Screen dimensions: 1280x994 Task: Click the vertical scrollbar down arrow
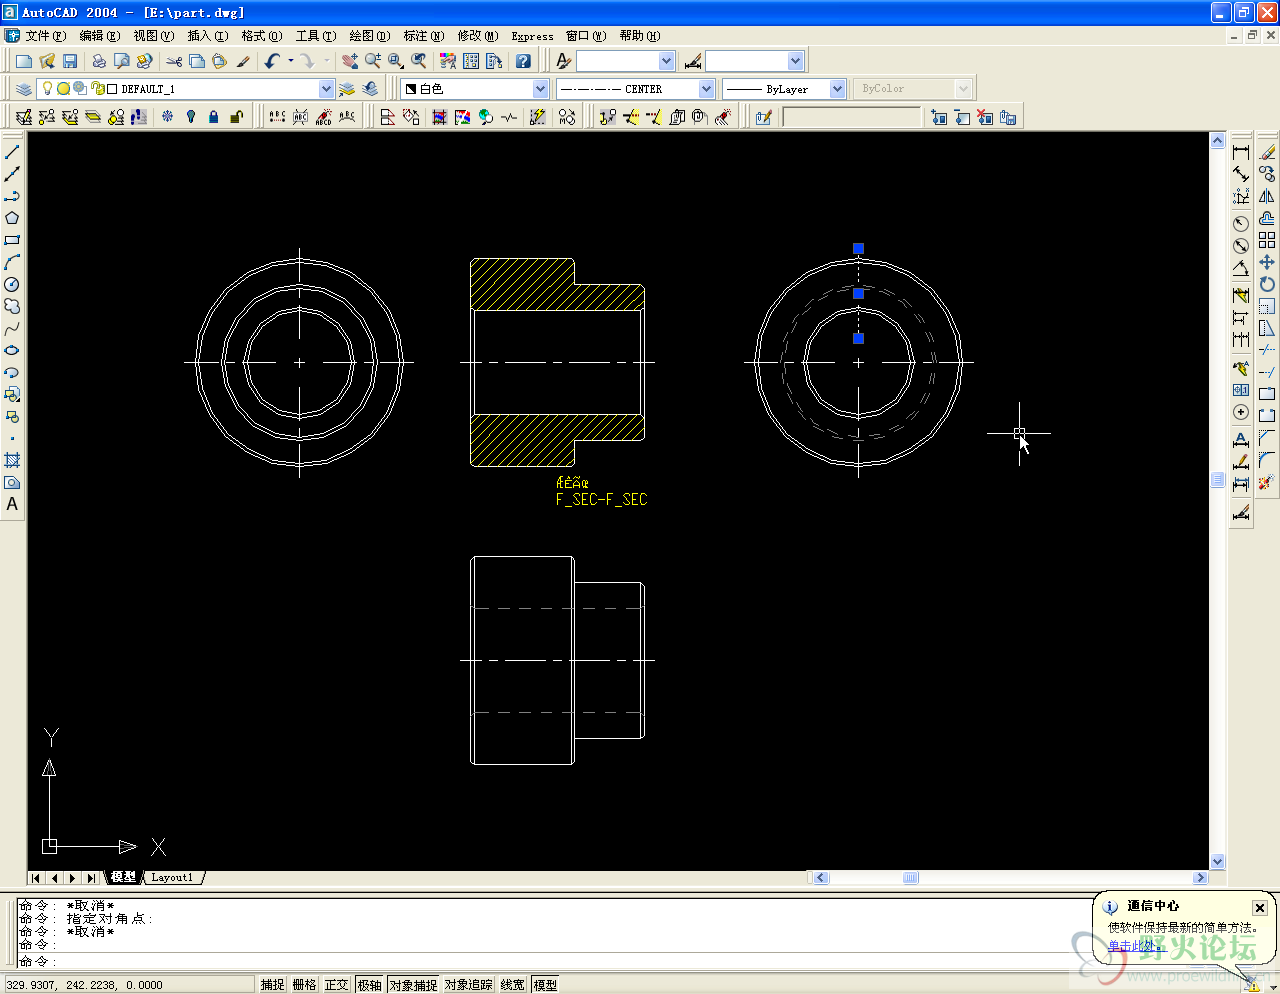1218,861
